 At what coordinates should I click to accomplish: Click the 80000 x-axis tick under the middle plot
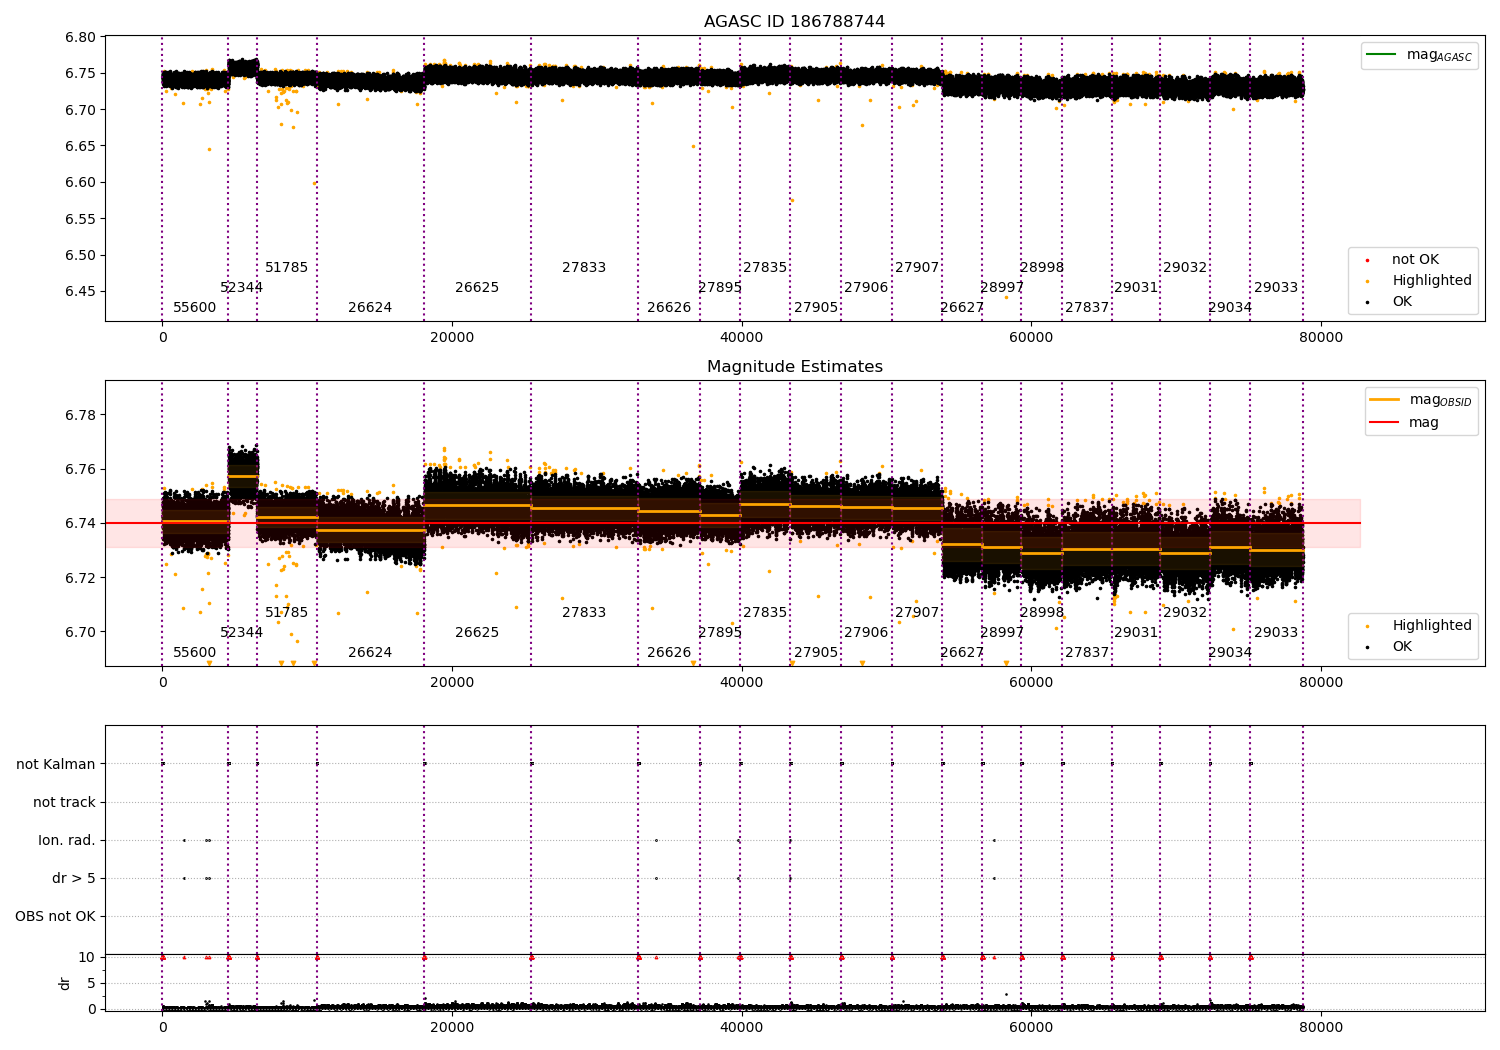1320,684
